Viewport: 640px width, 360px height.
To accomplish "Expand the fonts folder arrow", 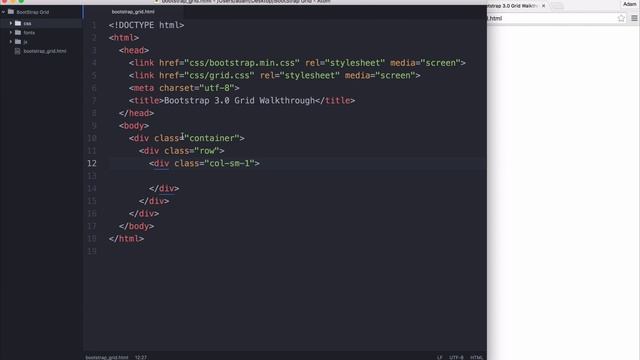I will [x=11, y=33].
